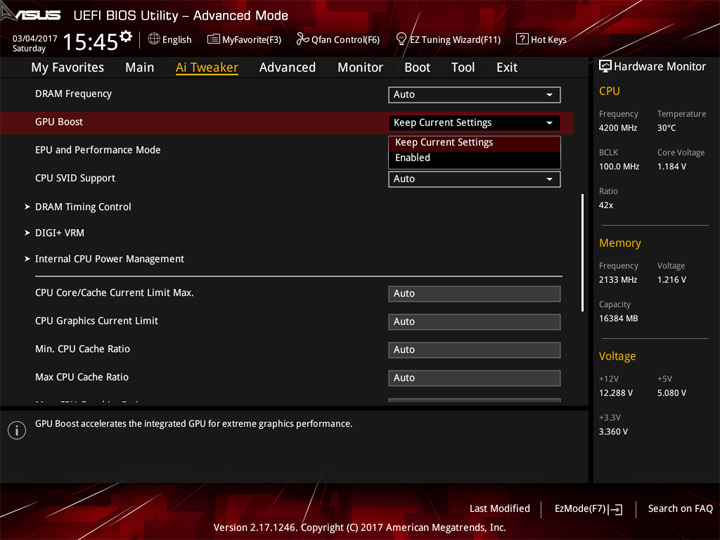Click the Hardware Monitor screen icon

tap(605, 67)
